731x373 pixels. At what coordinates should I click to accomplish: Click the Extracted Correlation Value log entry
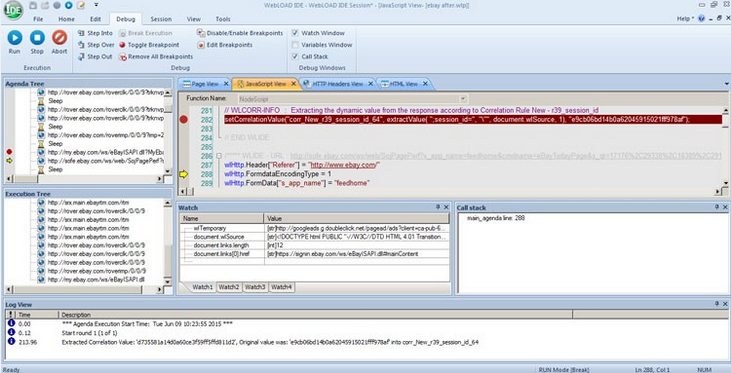270,342
